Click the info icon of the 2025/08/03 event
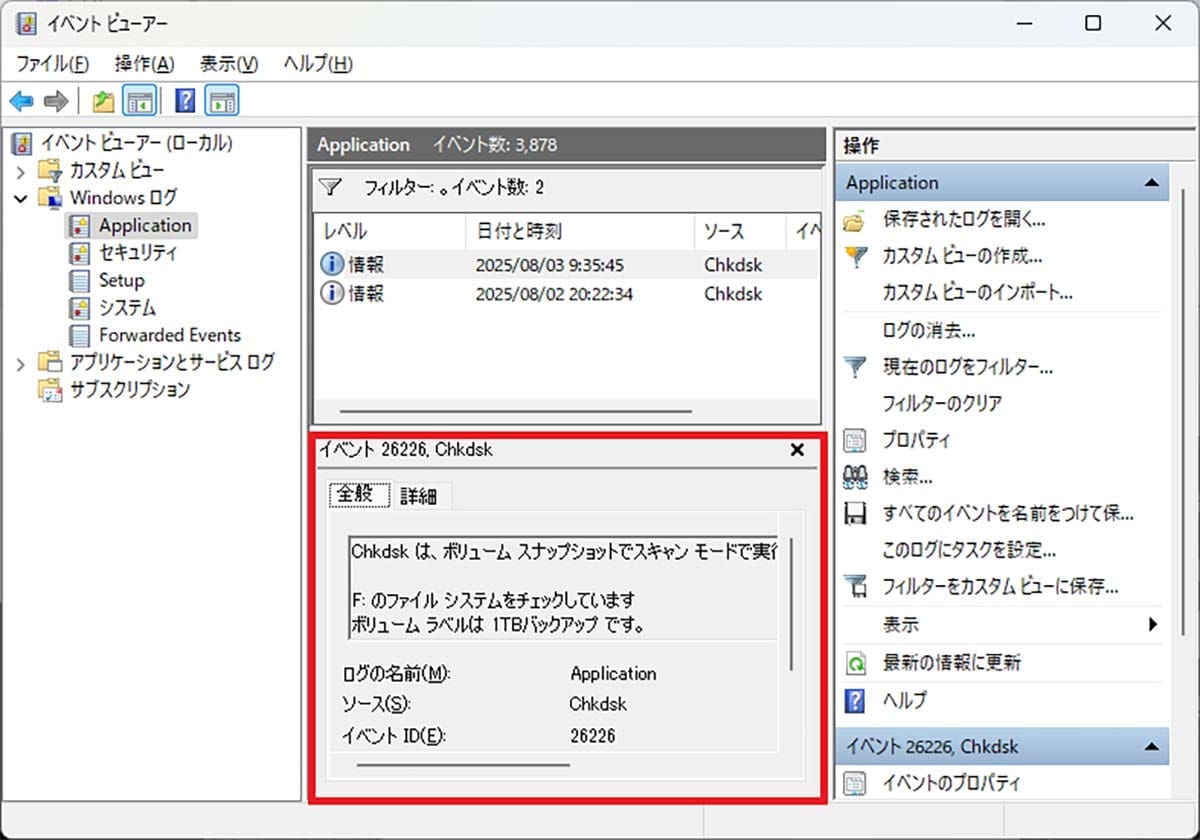This screenshot has width=1200, height=840. coord(331,265)
